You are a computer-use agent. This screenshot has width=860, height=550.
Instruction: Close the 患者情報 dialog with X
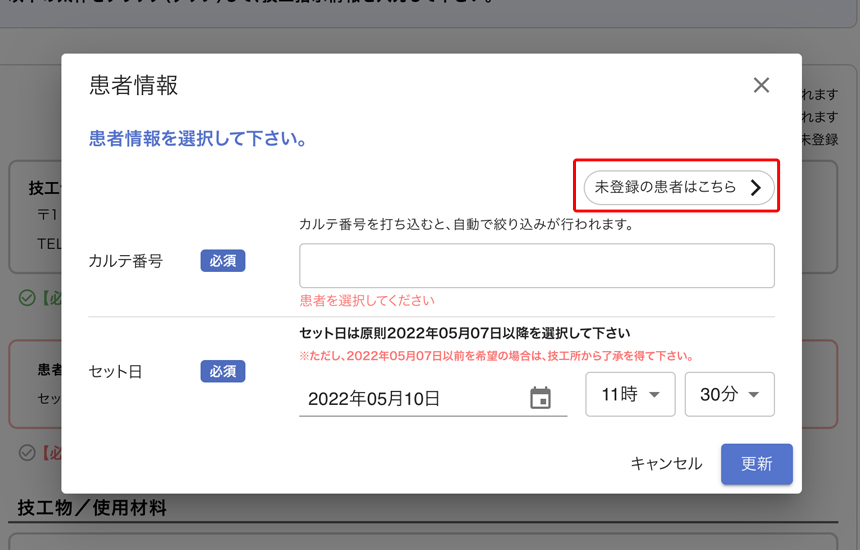point(761,85)
